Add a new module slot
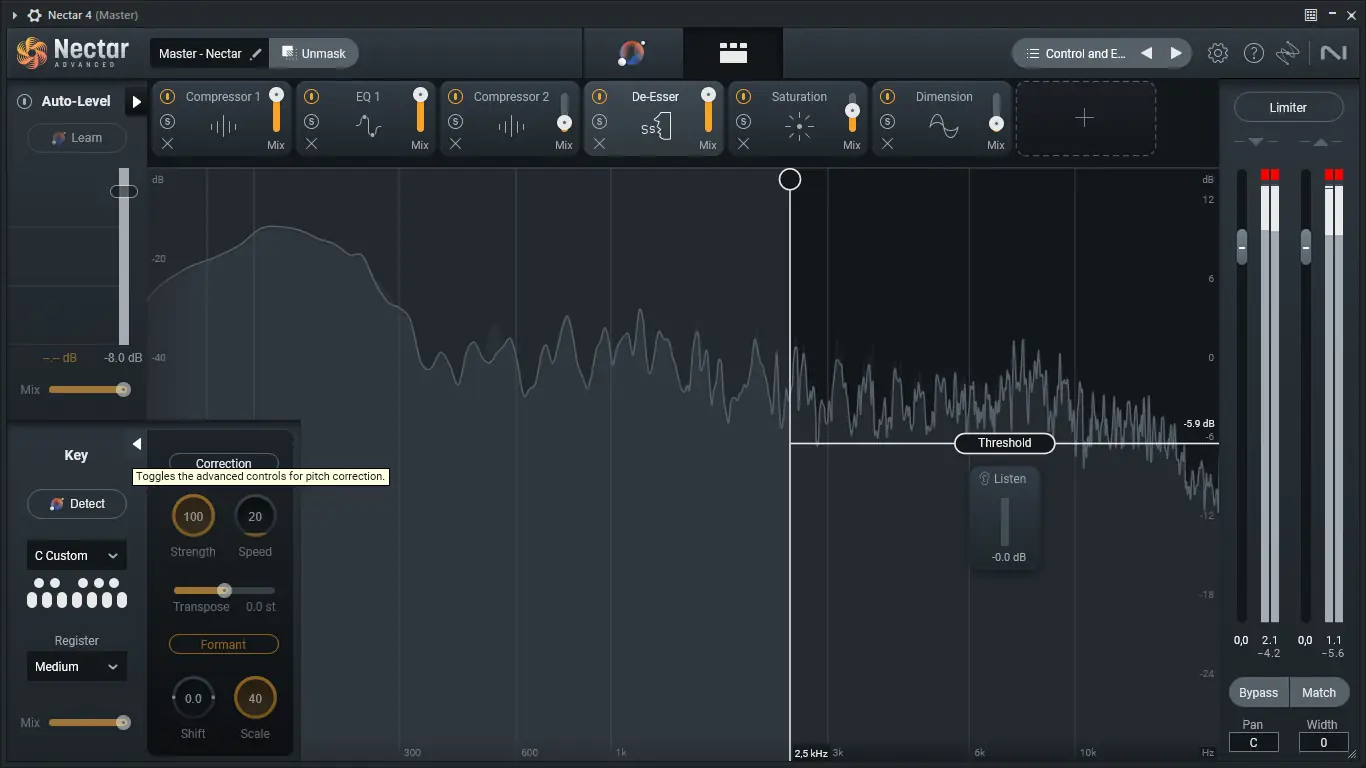 tap(1085, 118)
